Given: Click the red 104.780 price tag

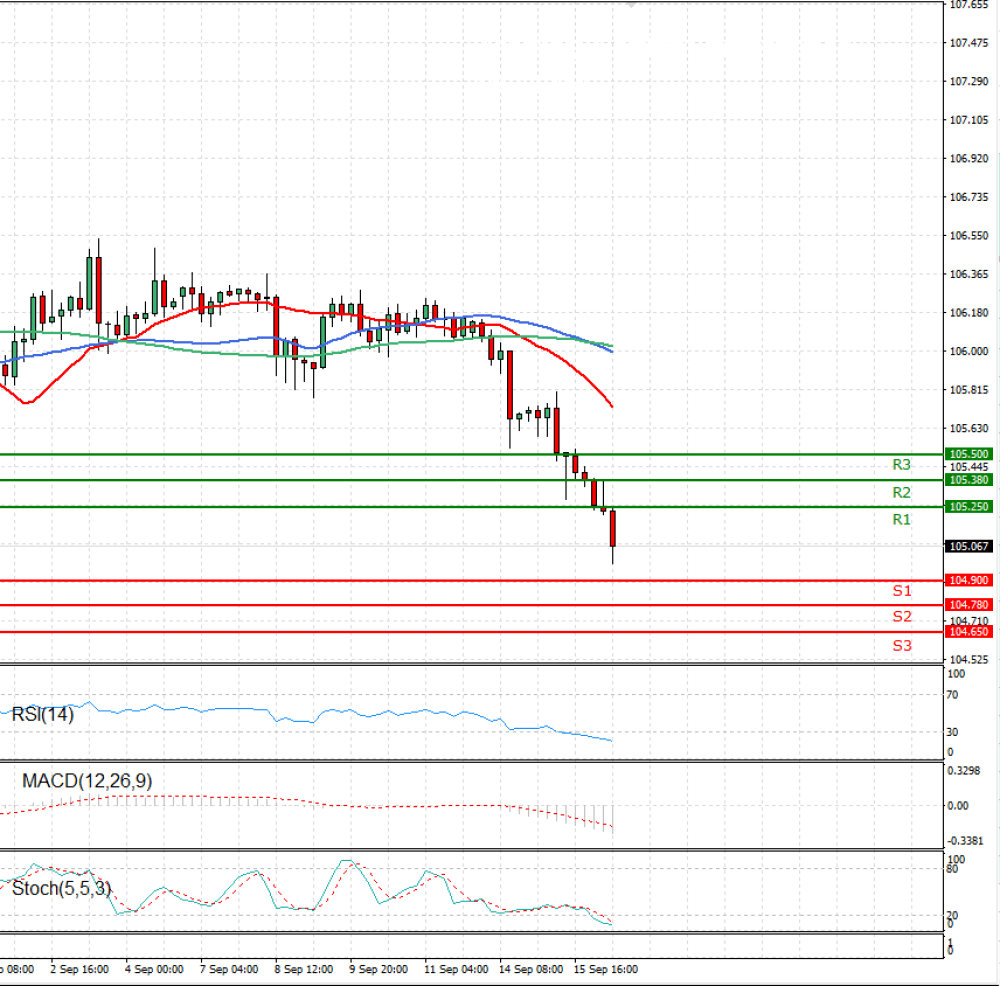Looking at the screenshot, I should click(x=968, y=605).
